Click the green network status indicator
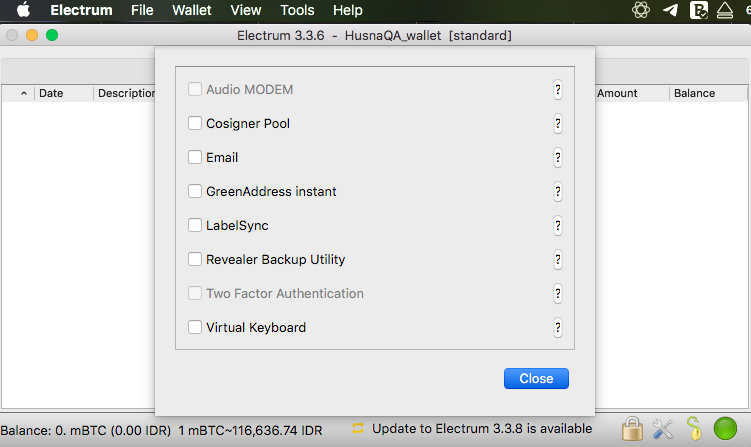 725,428
